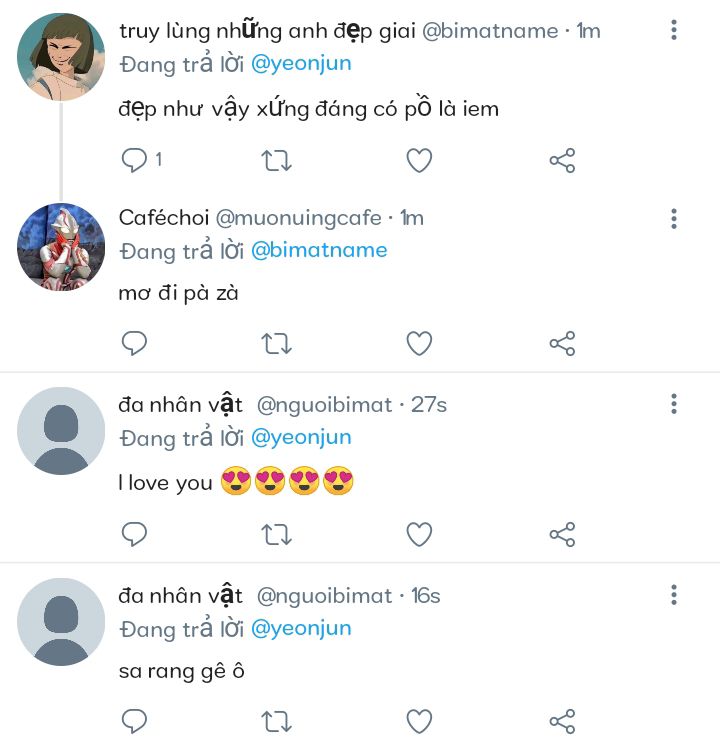Share the 'I love you' tweet
The width and height of the screenshot is (720, 744).
point(562,534)
